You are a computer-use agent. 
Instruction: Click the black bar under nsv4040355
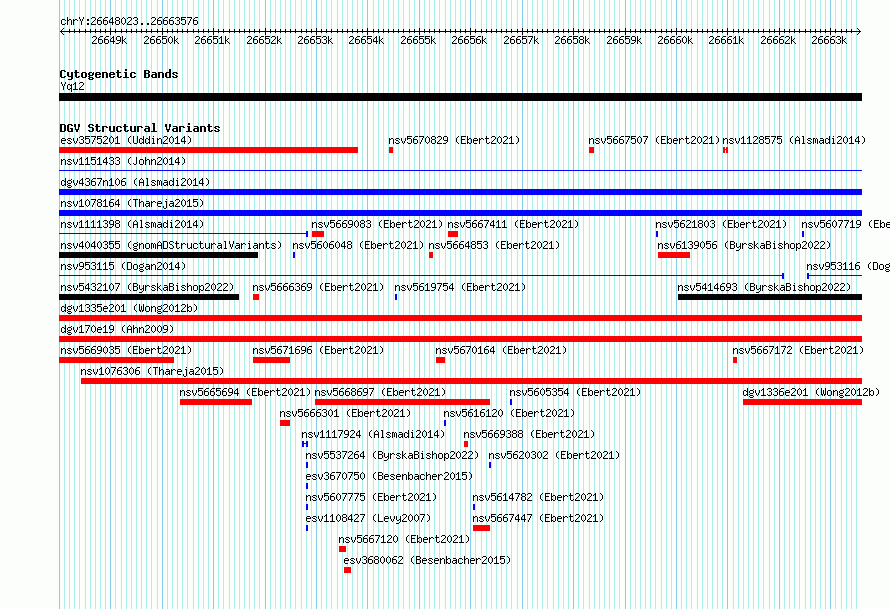[x=158, y=255]
